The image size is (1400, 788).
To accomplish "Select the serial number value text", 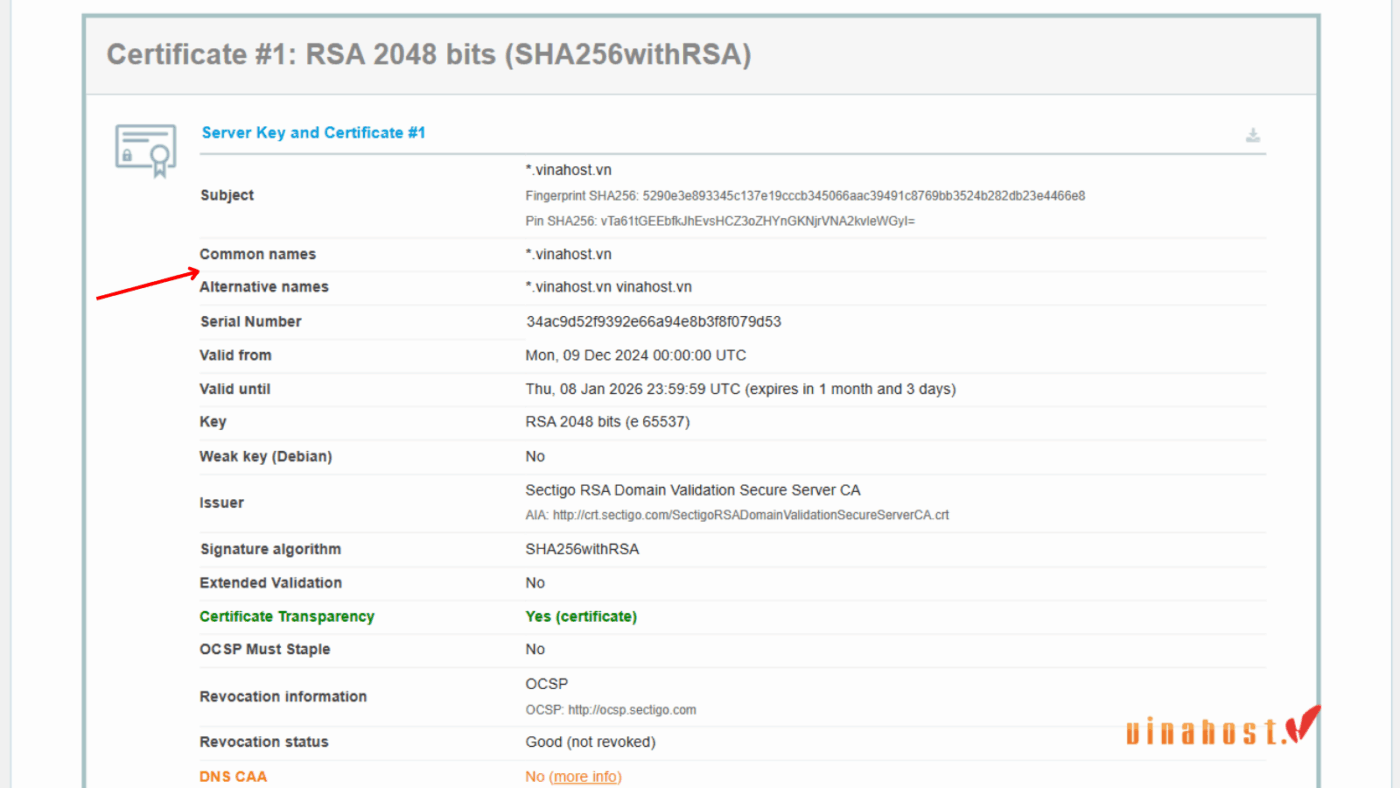I will tap(654, 322).
